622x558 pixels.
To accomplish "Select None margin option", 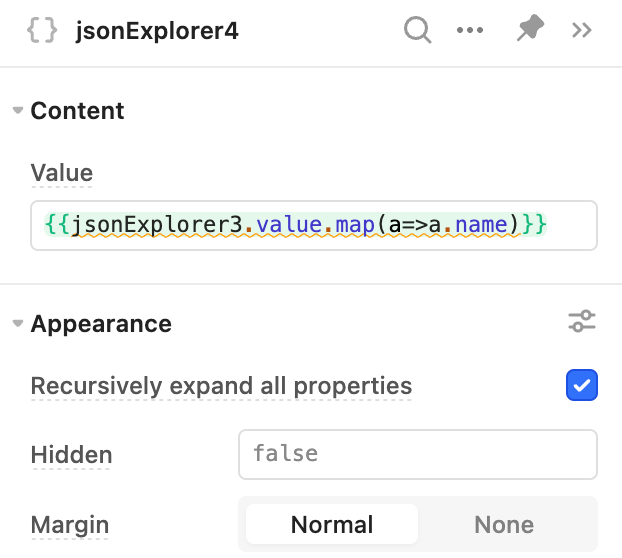I will click(x=504, y=524).
